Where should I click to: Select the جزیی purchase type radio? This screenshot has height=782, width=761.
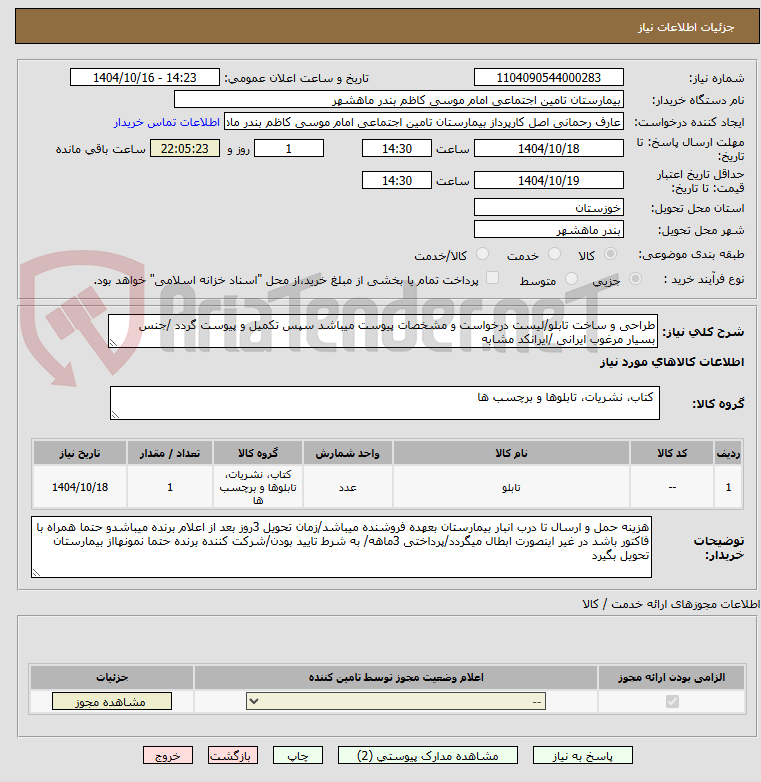tap(635, 279)
